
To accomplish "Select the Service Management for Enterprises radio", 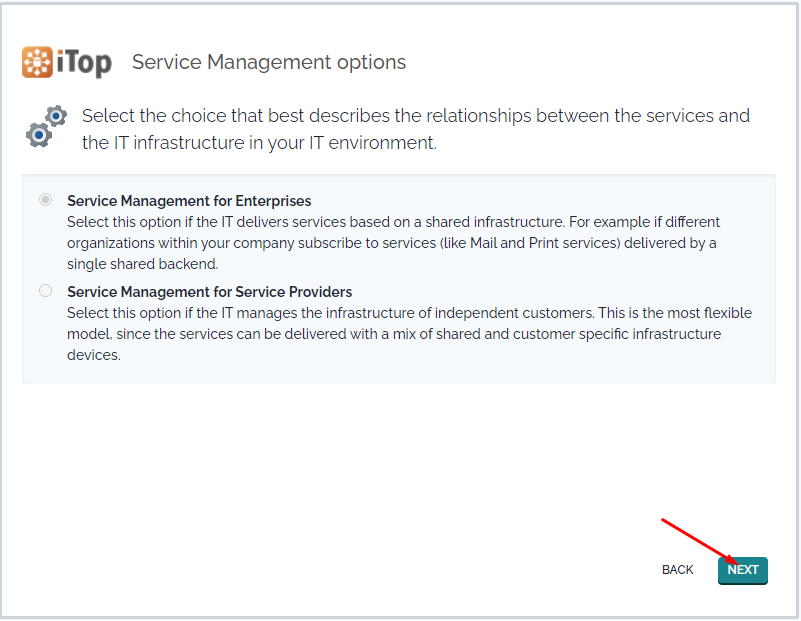I will [x=45, y=200].
